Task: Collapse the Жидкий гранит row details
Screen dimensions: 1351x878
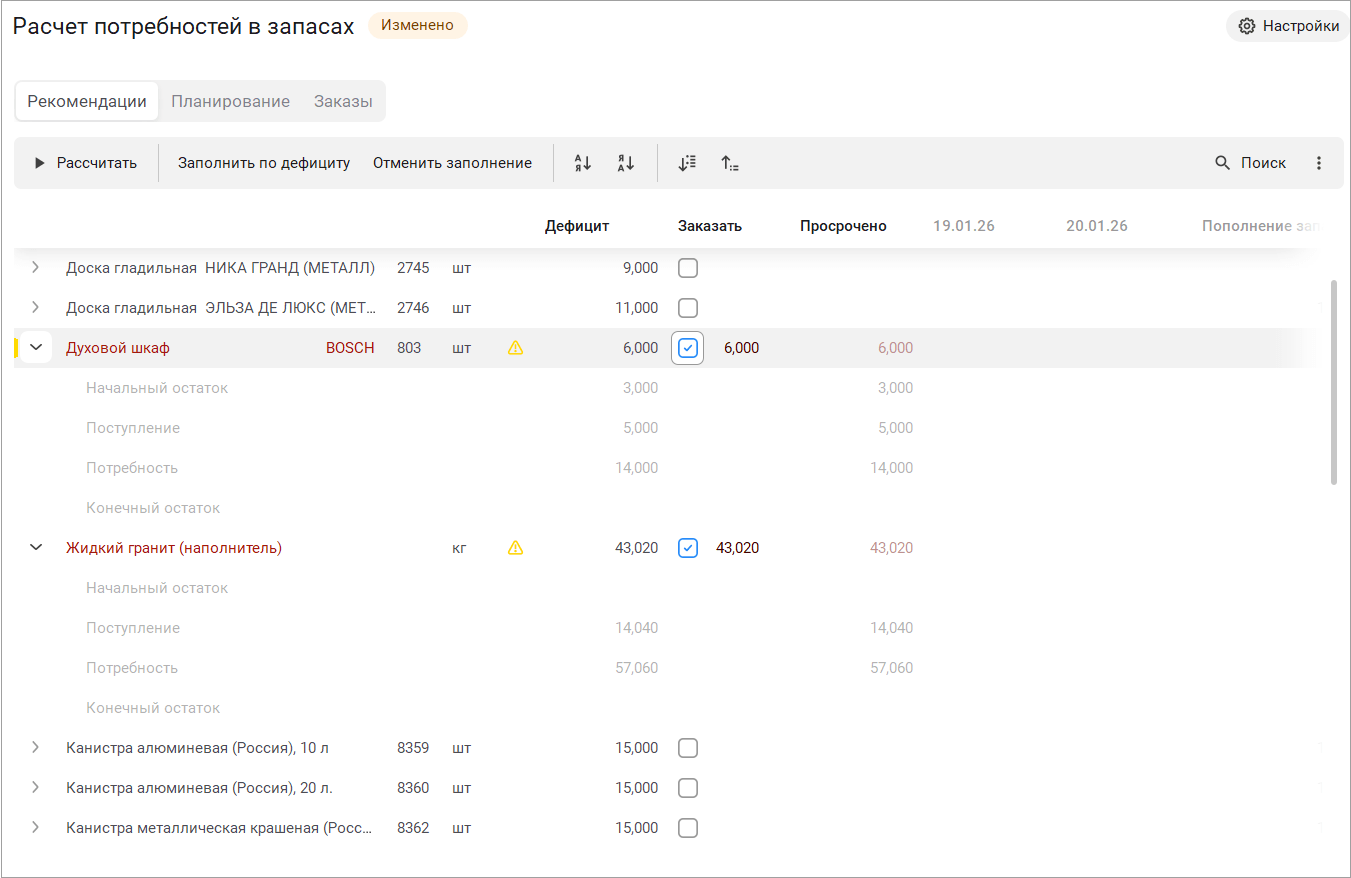Action: pyautogui.click(x=37, y=548)
